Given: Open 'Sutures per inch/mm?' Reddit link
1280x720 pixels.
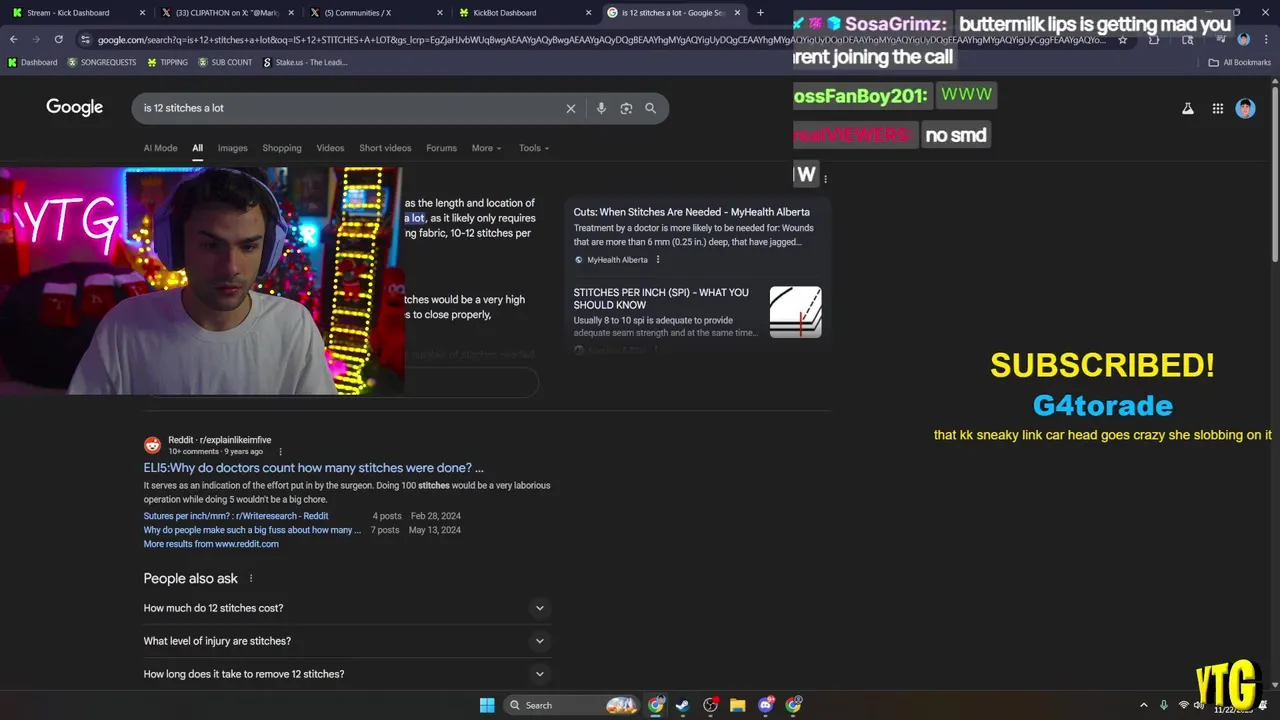Looking at the screenshot, I should [236, 516].
